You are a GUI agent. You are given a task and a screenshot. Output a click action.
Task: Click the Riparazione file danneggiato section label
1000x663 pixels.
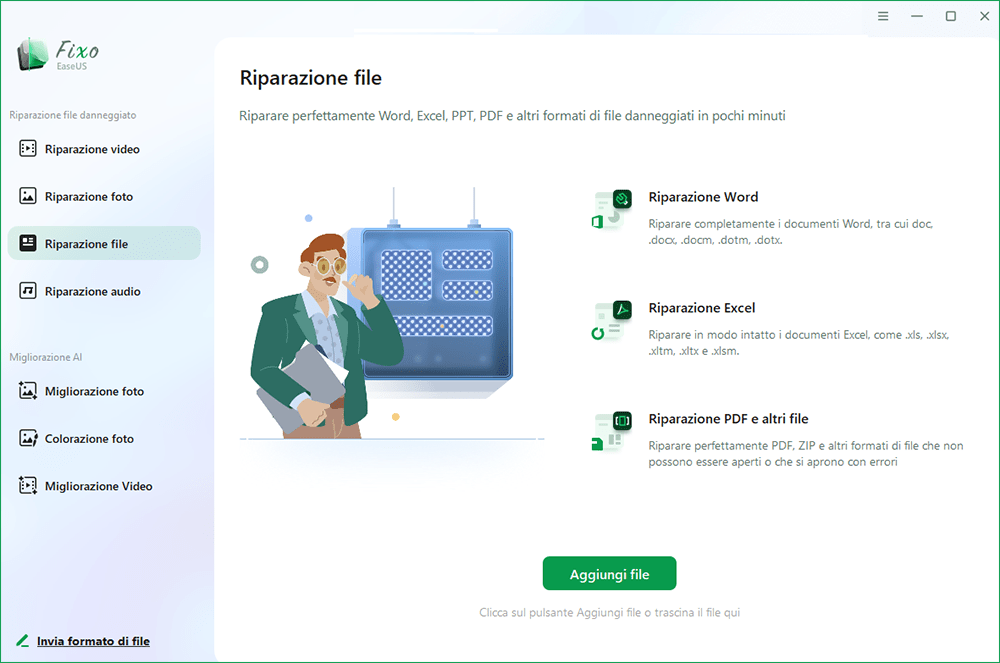coord(73,115)
